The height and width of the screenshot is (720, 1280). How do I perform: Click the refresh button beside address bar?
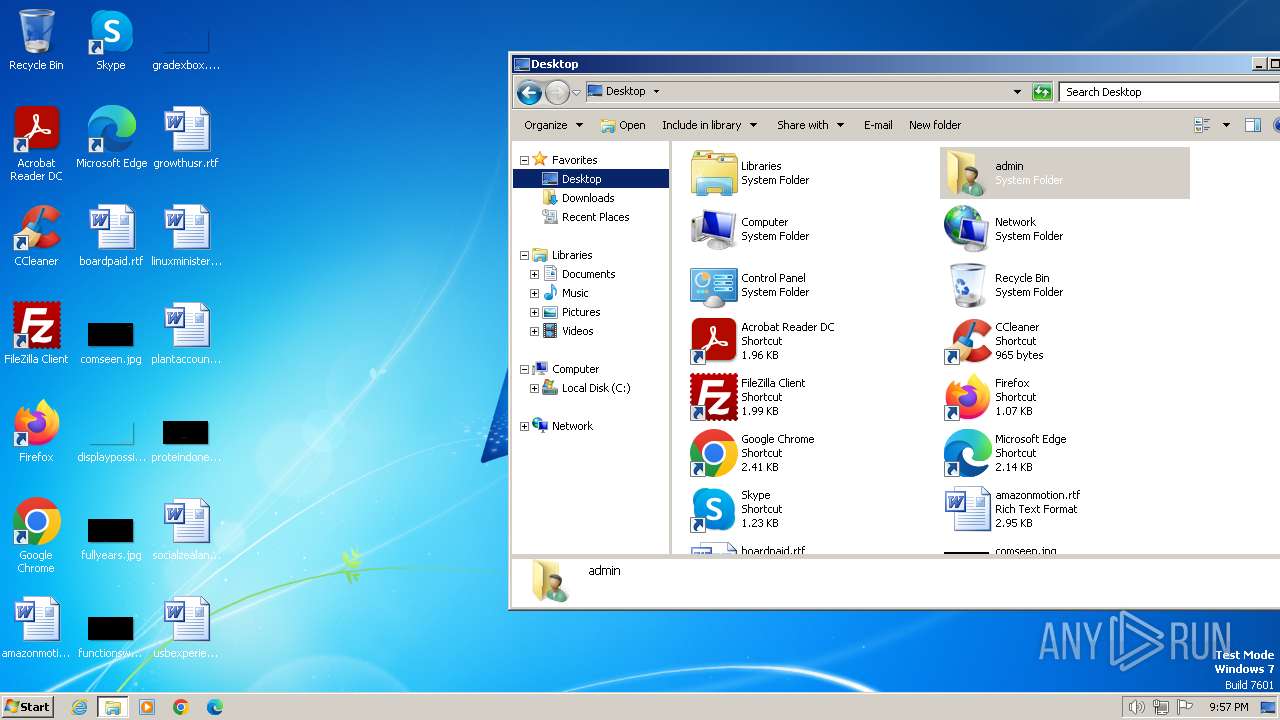(1042, 92)
